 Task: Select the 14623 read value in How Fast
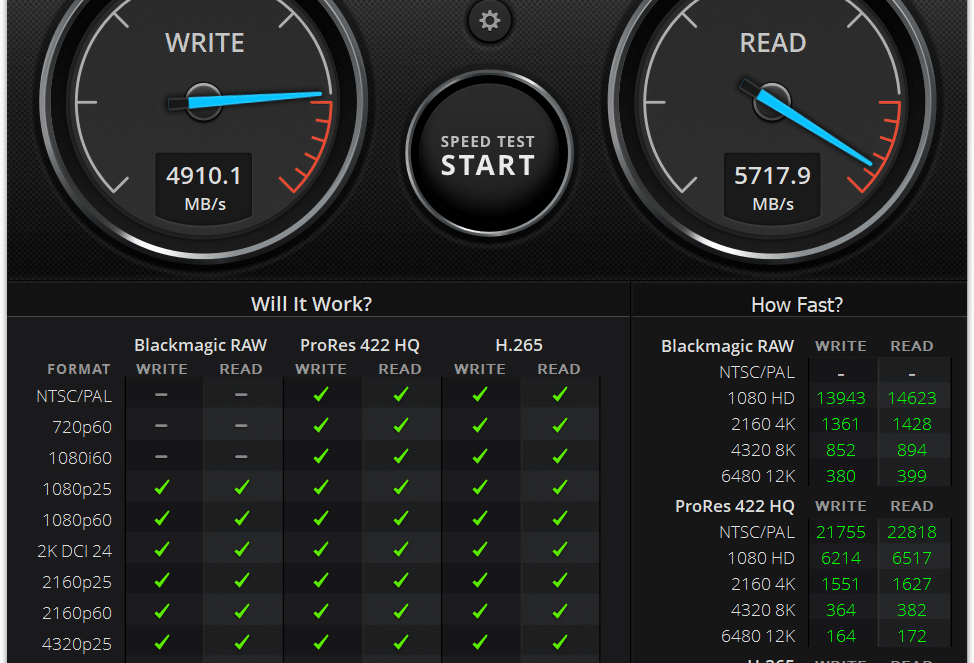[x=911, y=398]
